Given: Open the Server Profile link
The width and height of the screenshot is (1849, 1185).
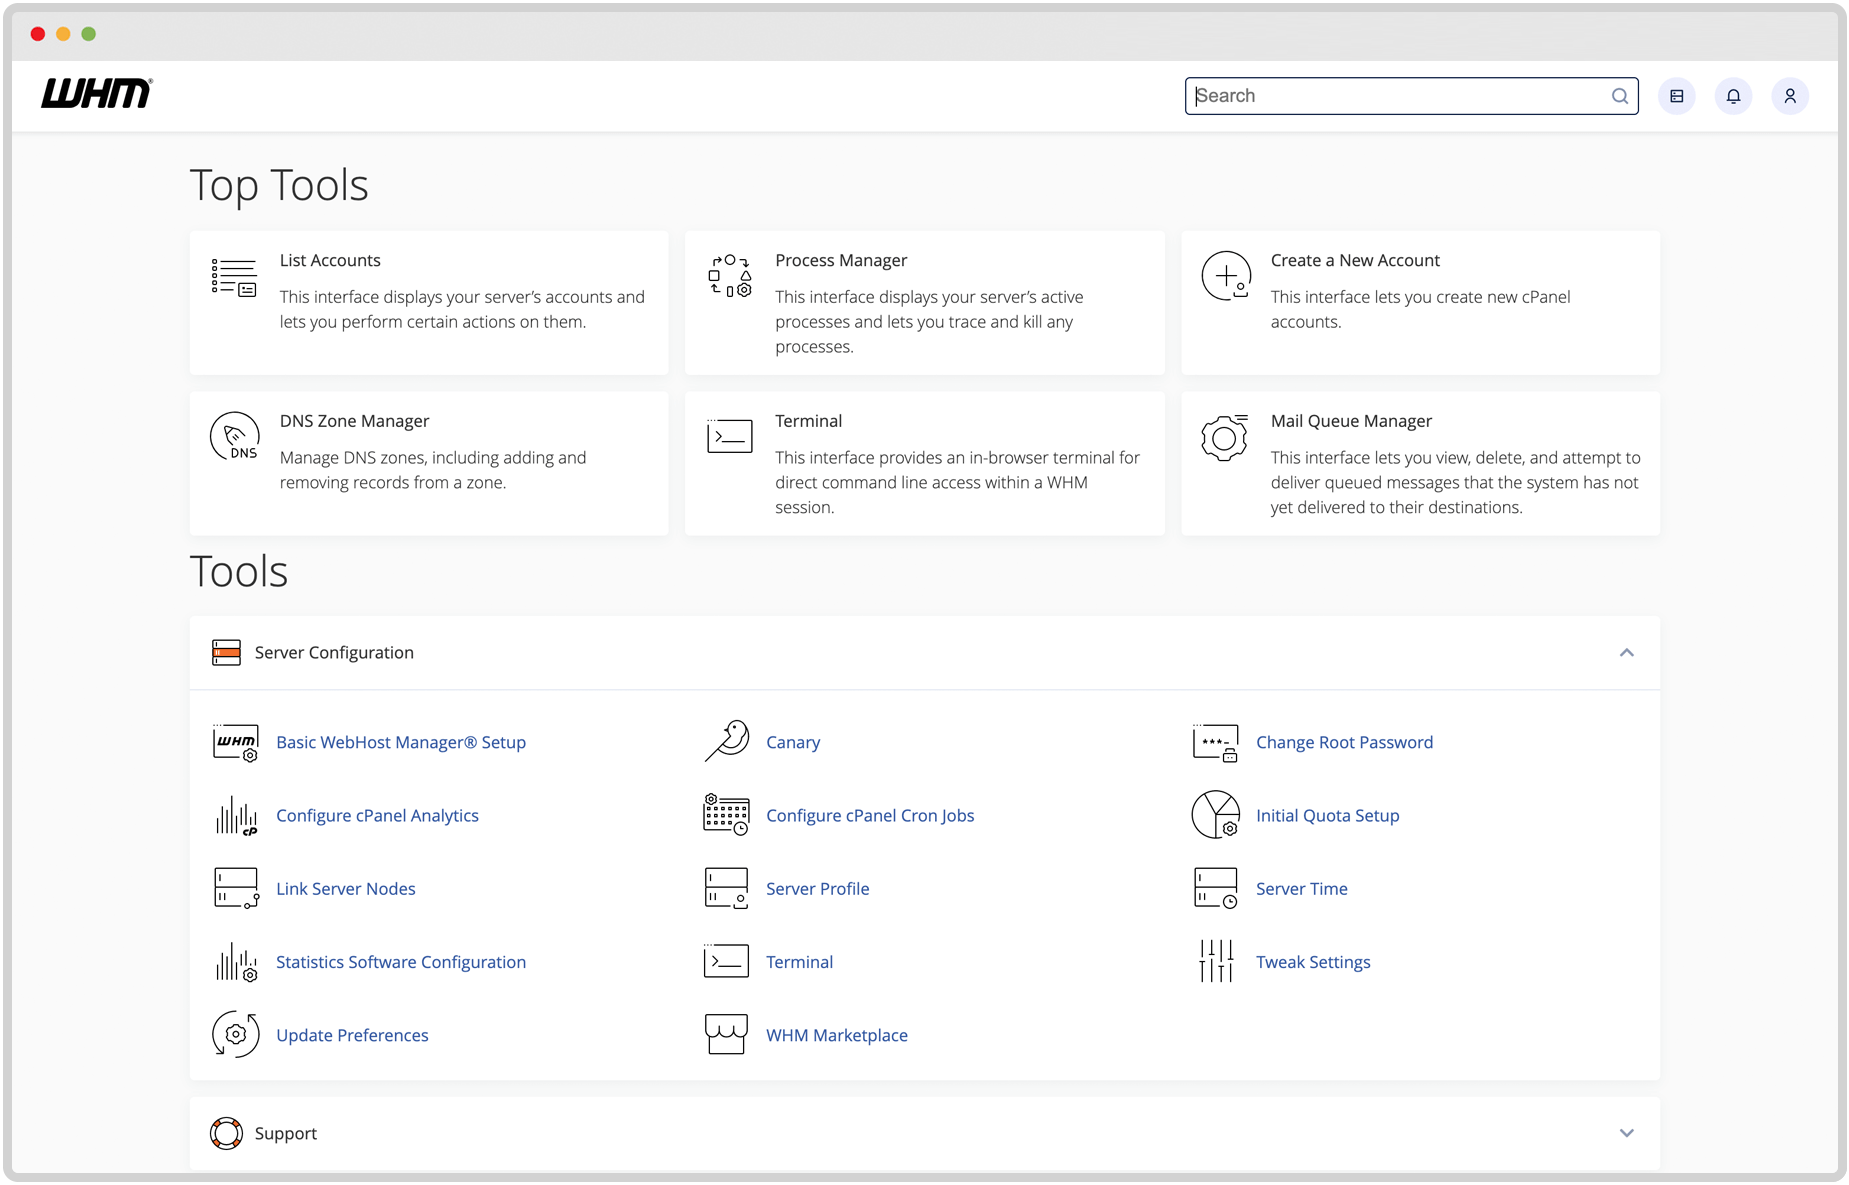Looking at the screenshot, I should pyautogui.click(x=818, y=888).
